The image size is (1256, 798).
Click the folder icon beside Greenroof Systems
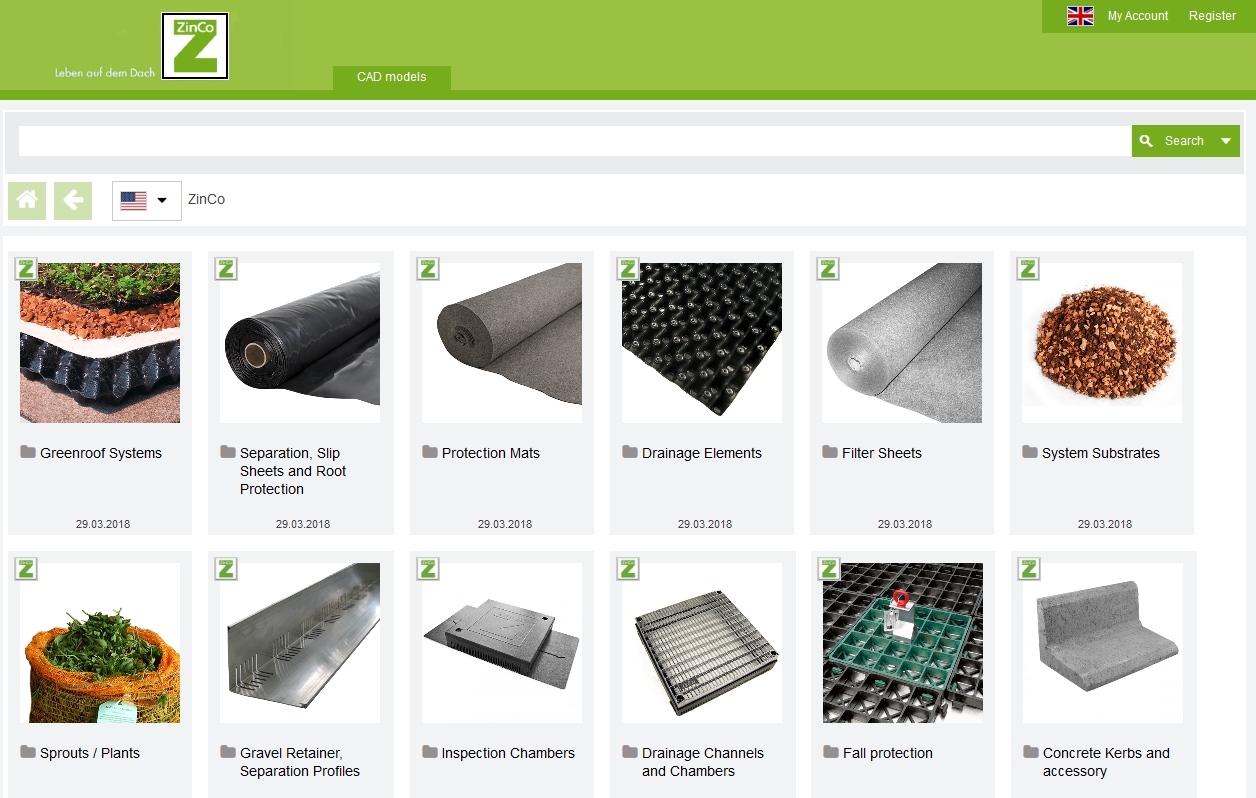pos(28,452)
